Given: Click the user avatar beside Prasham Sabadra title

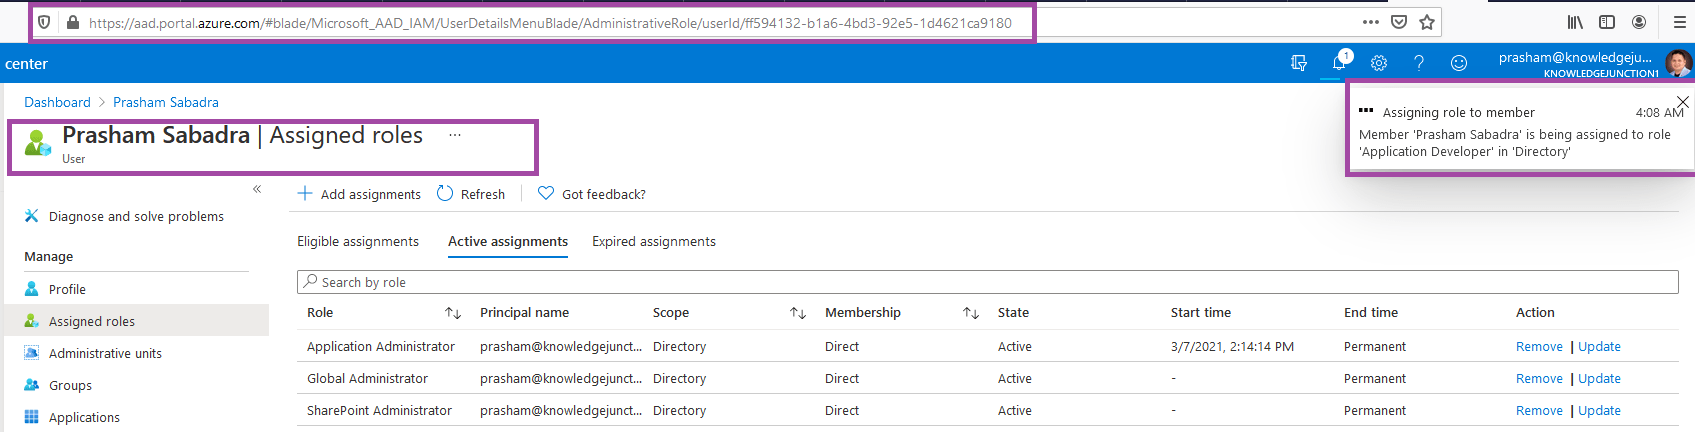Looking at the screenshot, I should point(38,143).
